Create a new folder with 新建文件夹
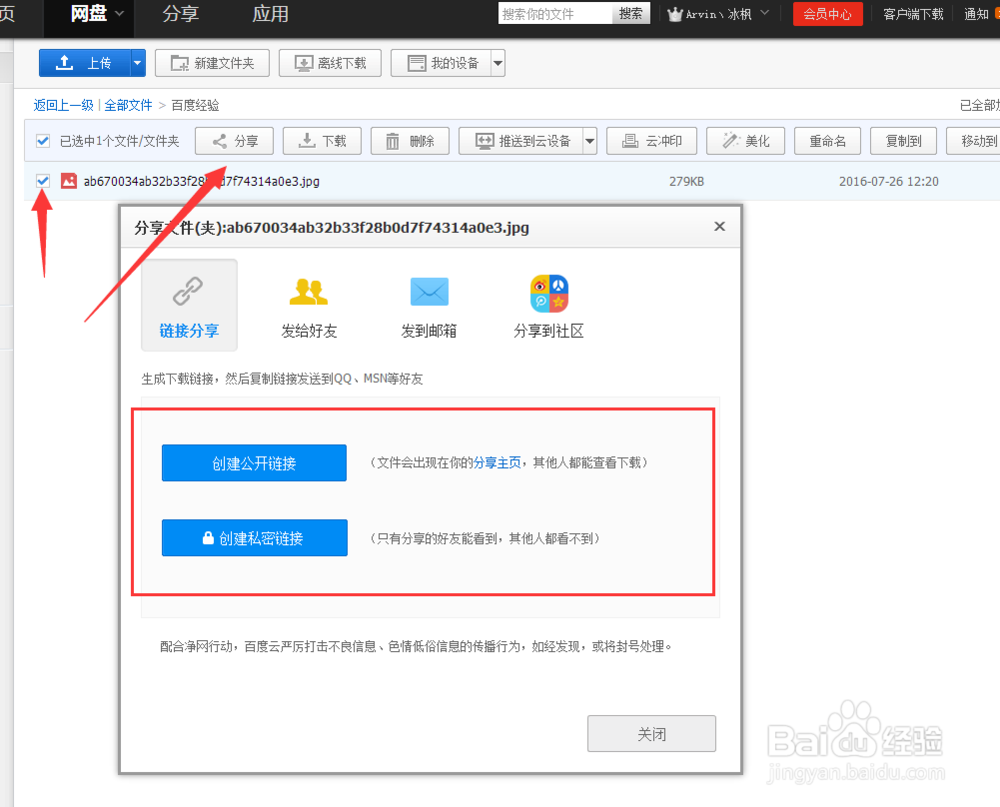This screenshot has height=807, width=1000. 212,63
